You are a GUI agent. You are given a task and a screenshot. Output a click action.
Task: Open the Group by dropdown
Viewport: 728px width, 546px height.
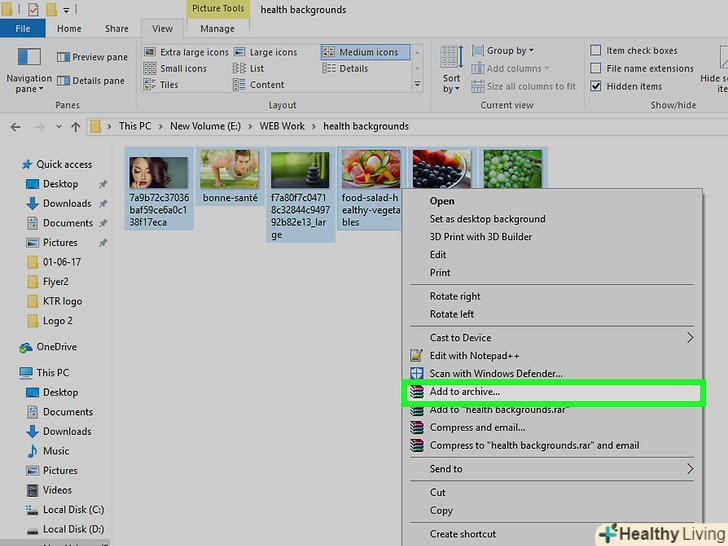click(x=503, y=50)
